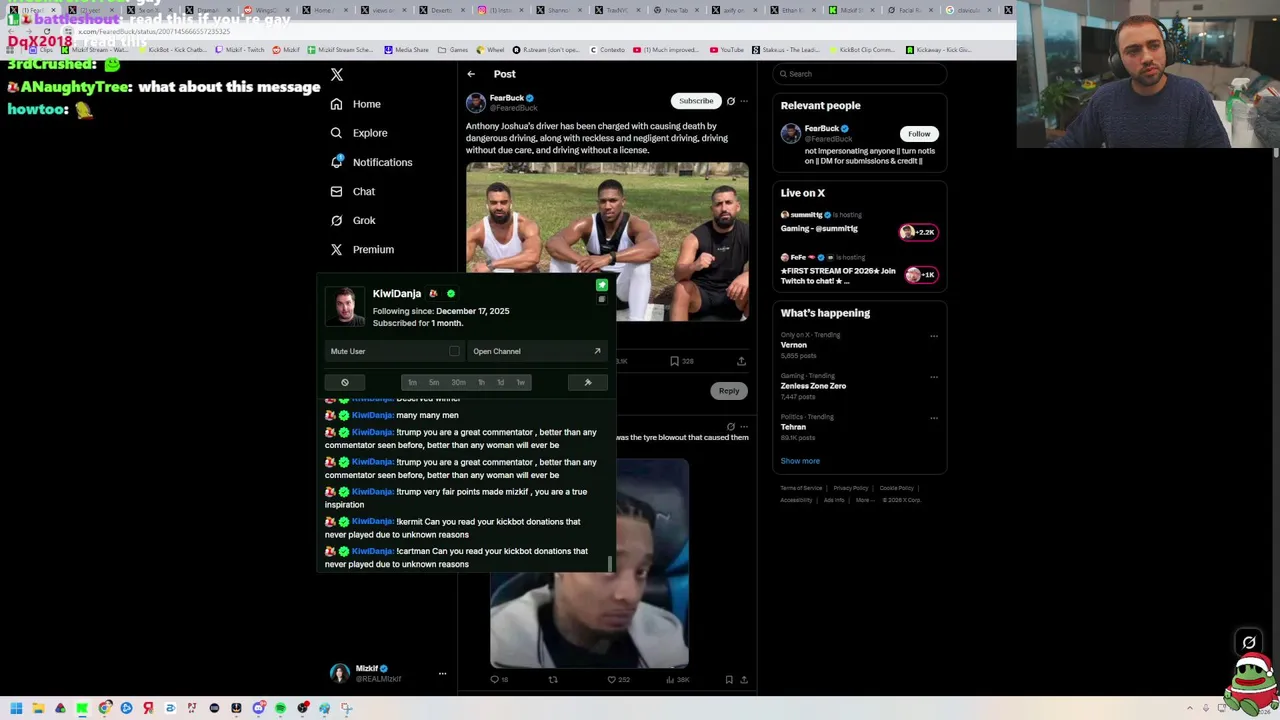Open more options for Zenless Zone Zero
The image size is (1280, 720).
coord(934,377)
